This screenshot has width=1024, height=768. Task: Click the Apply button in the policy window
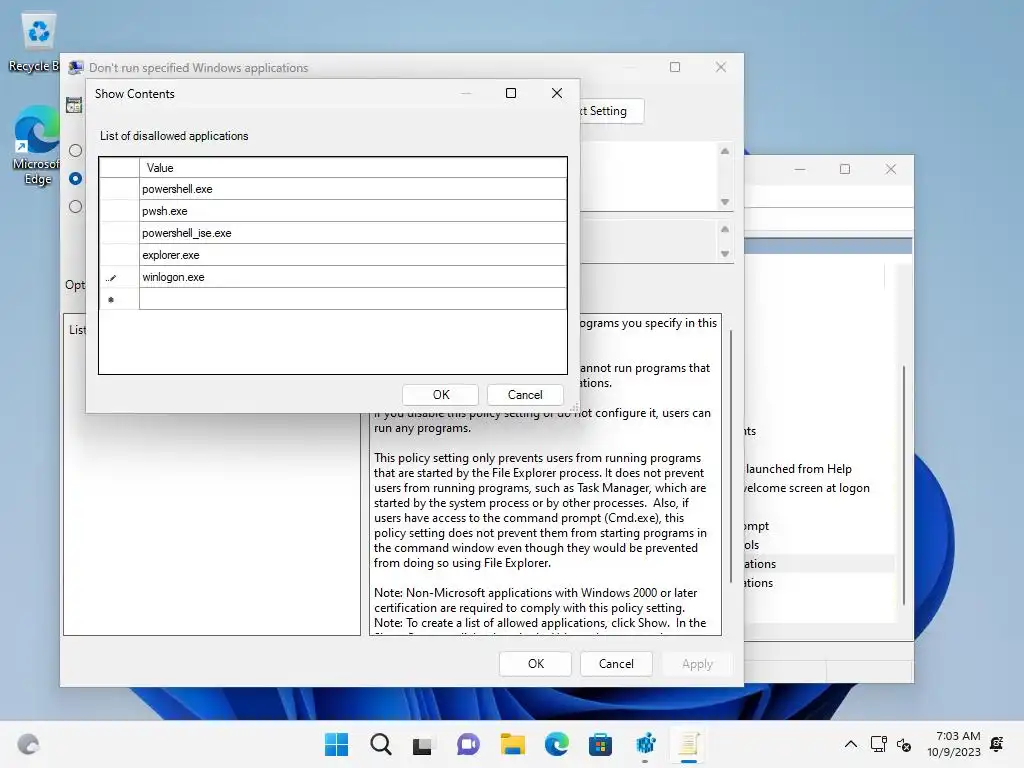(697, 664)
